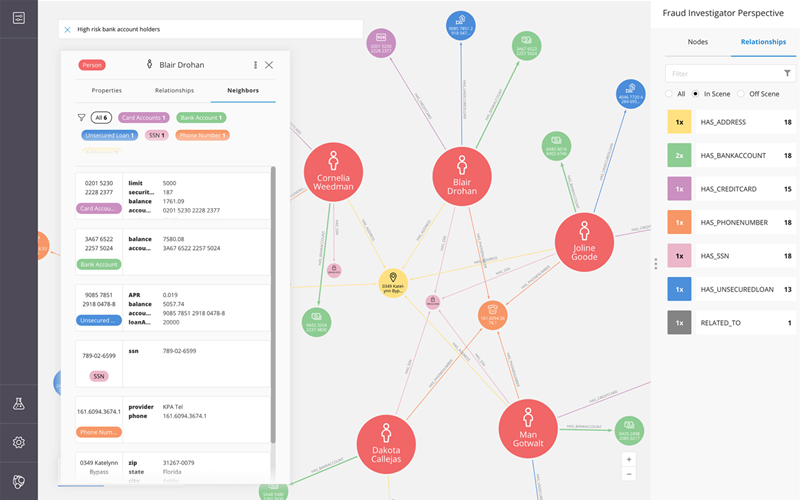This screenshot has height=500, width=800.
Task: Select the Off Scene radio option
Action: click(741, 94)
